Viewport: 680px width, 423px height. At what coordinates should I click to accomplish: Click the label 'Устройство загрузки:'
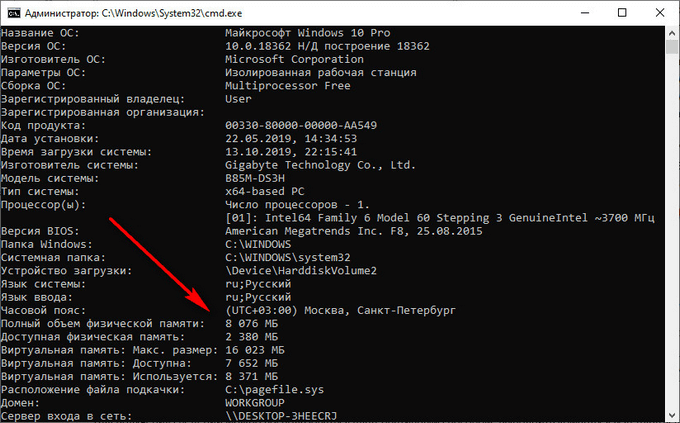coord(66,271)
